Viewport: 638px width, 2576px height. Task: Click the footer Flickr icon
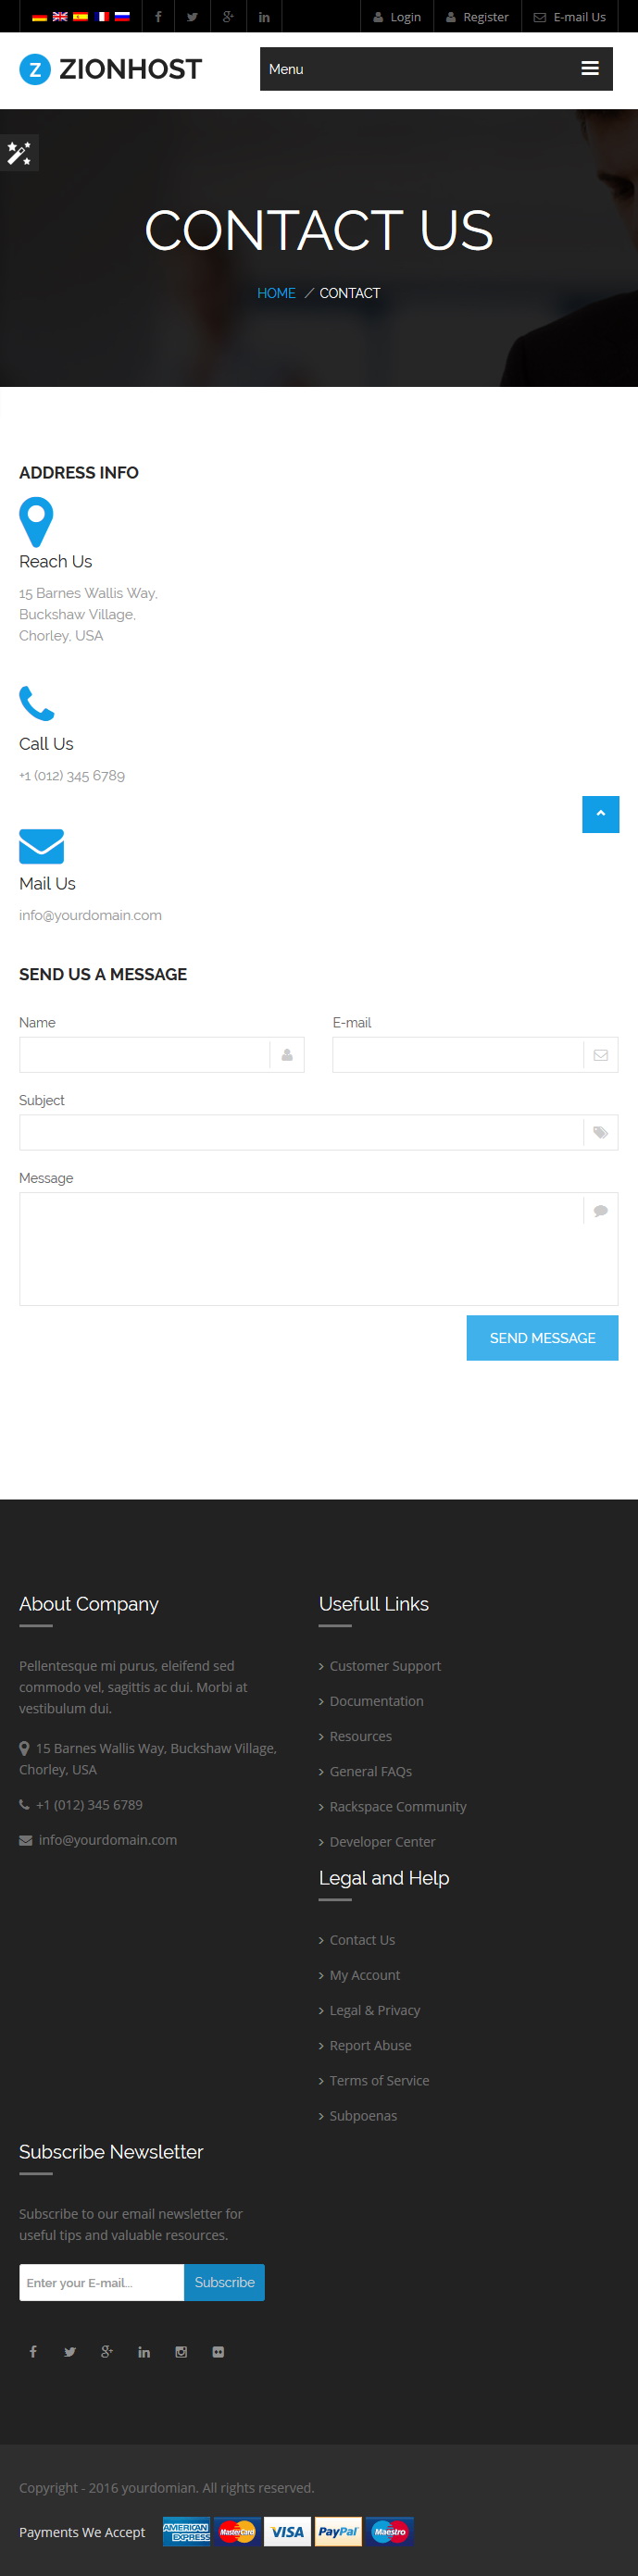[x=218, y=2351]
